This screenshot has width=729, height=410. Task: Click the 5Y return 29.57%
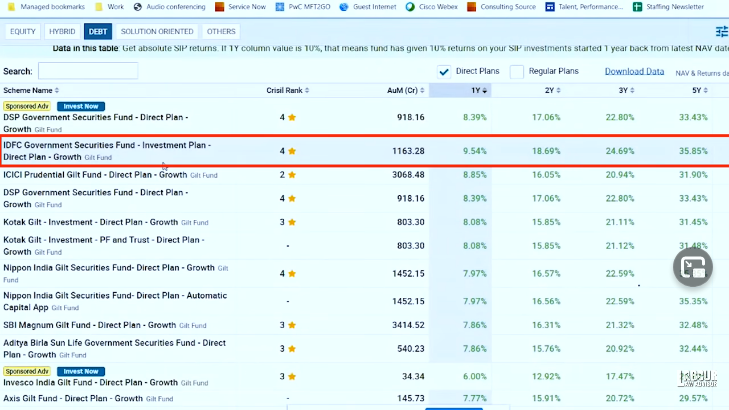point(693,398)
